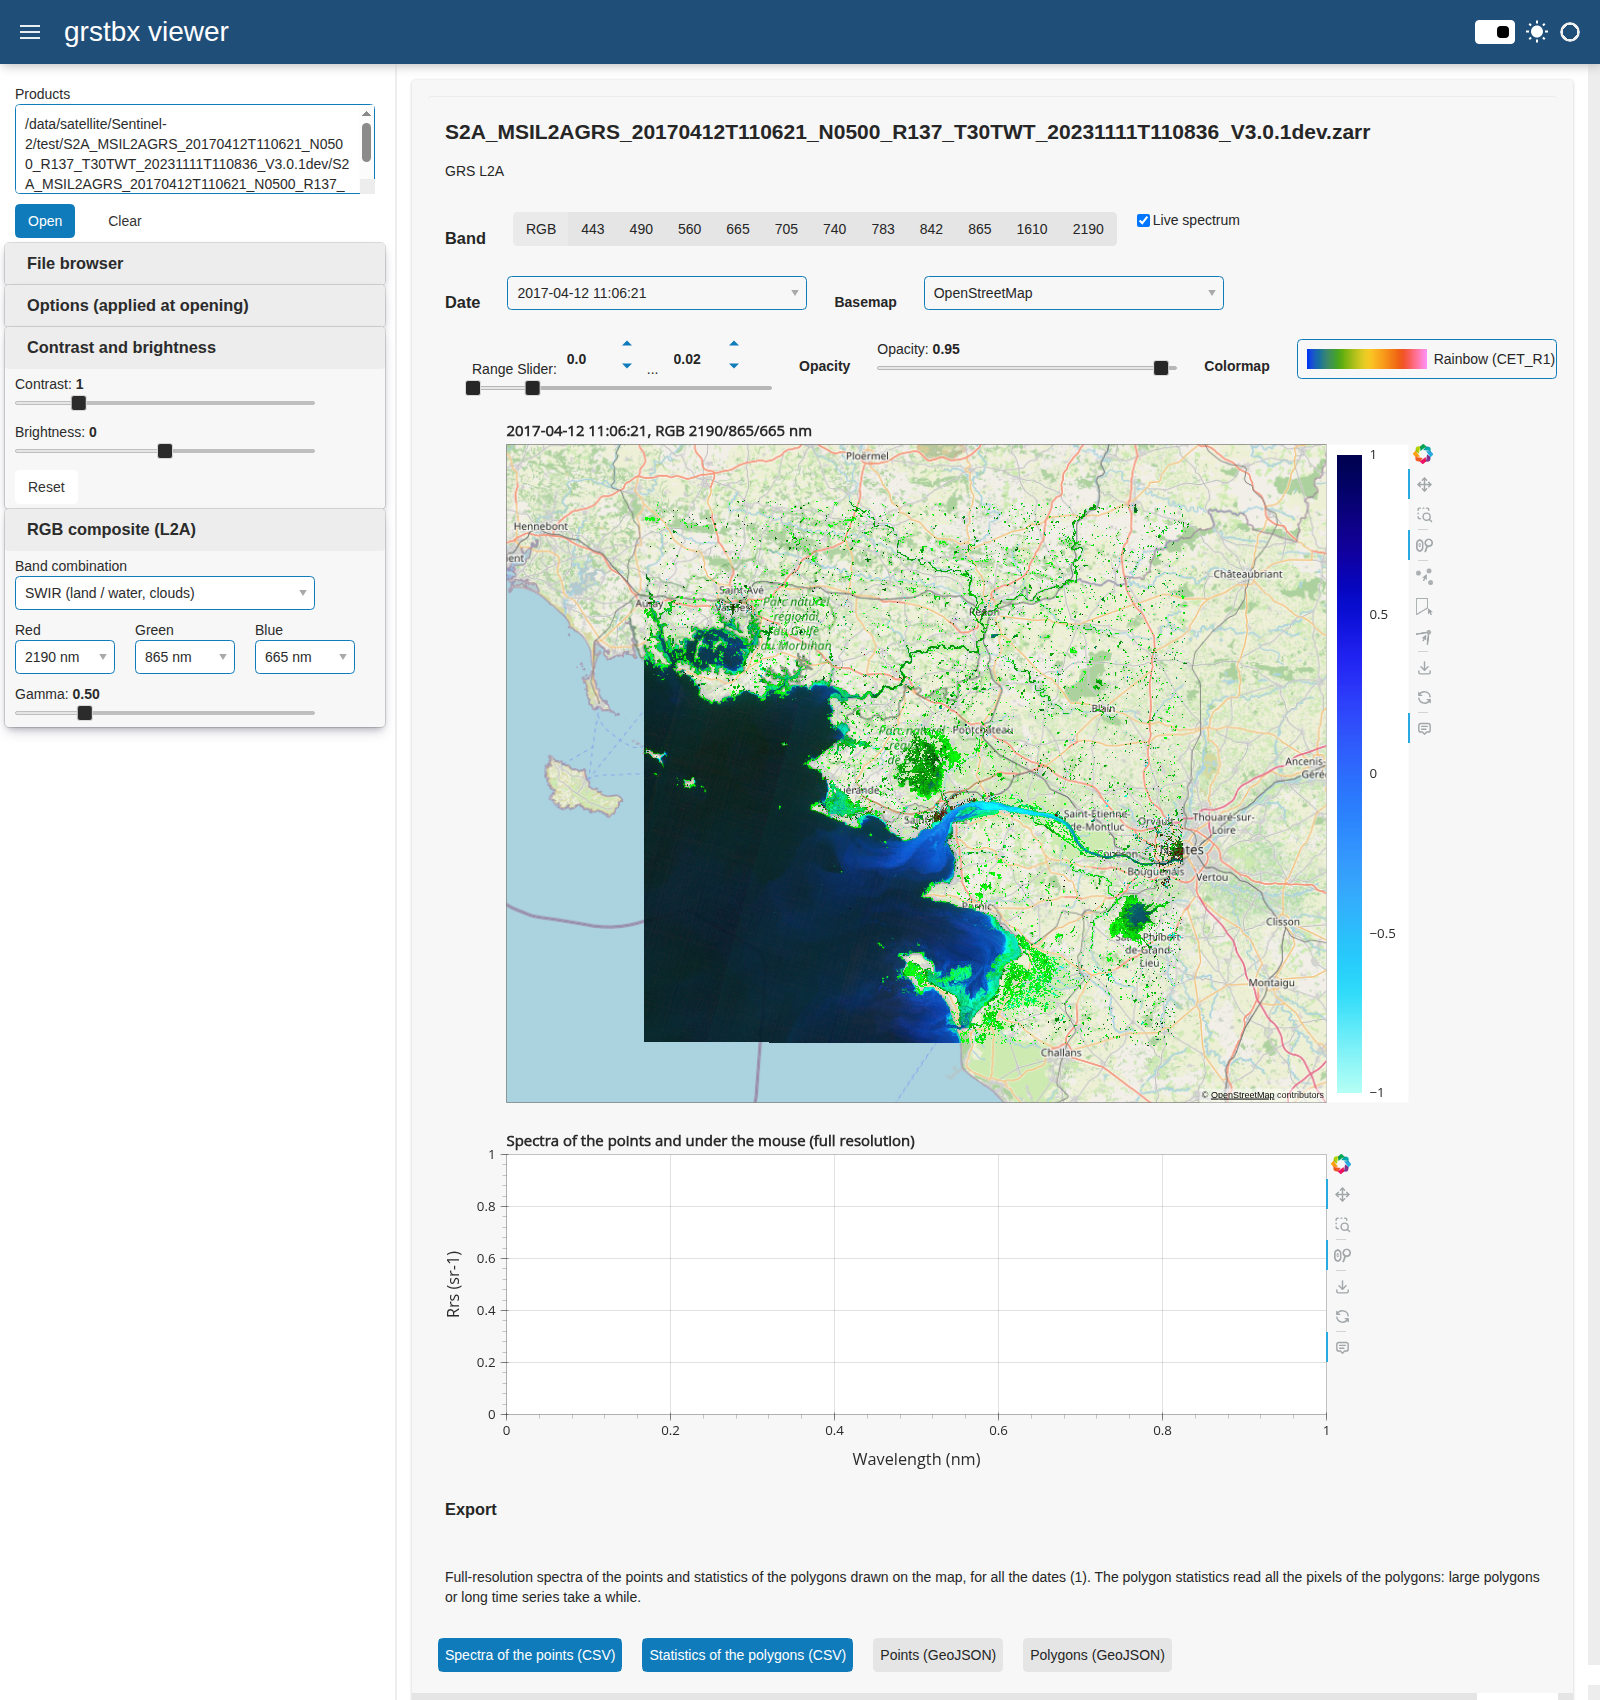Click the Clear button
Screen dimensions: 1600x1700
[125, 221]
